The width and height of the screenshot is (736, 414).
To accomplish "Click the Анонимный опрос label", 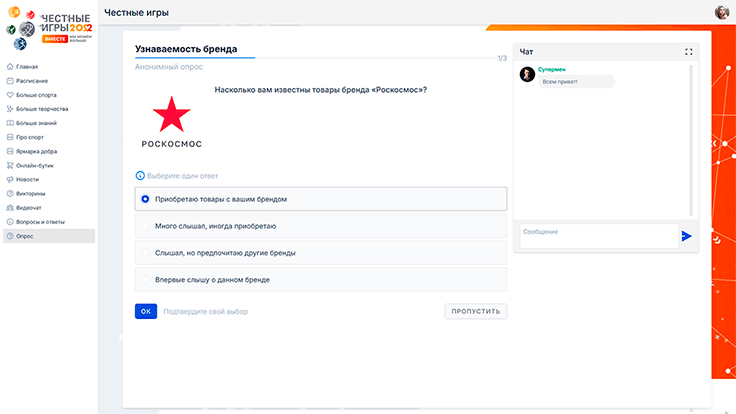I will click(169, 67).
